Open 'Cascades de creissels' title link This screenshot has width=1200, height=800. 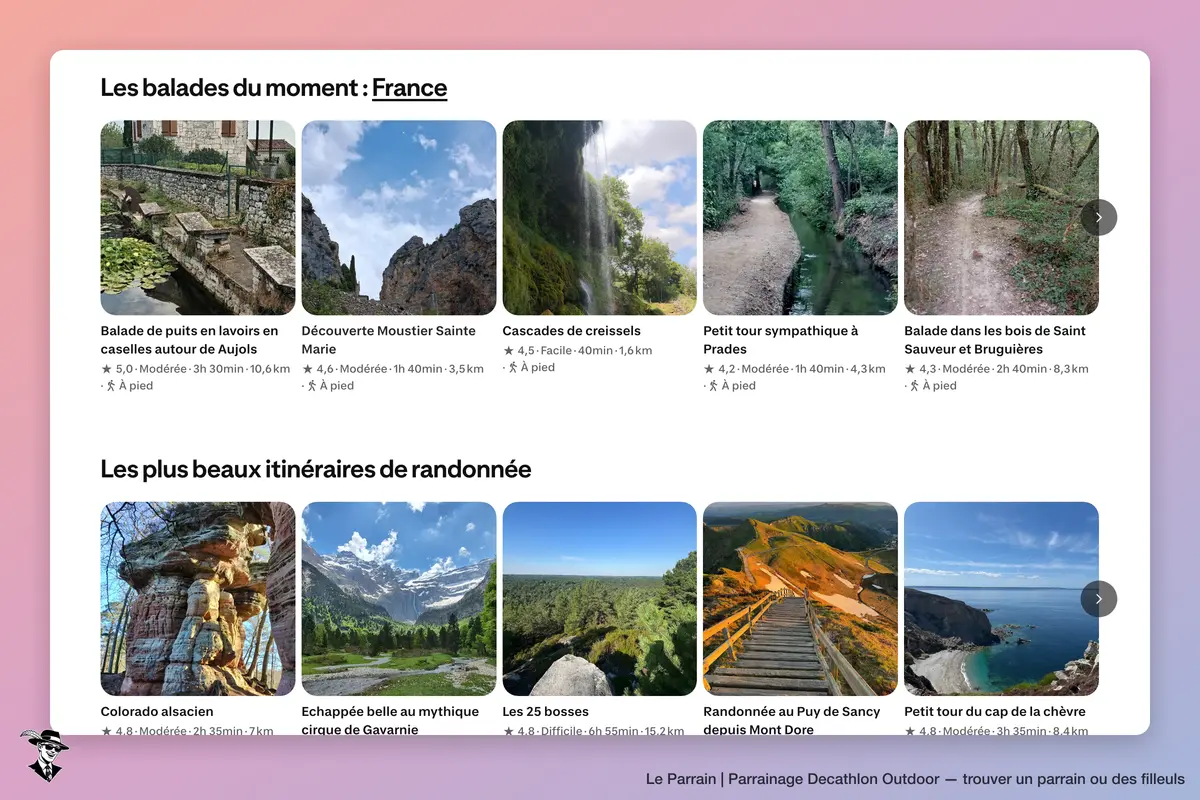[x=572, y=331]
